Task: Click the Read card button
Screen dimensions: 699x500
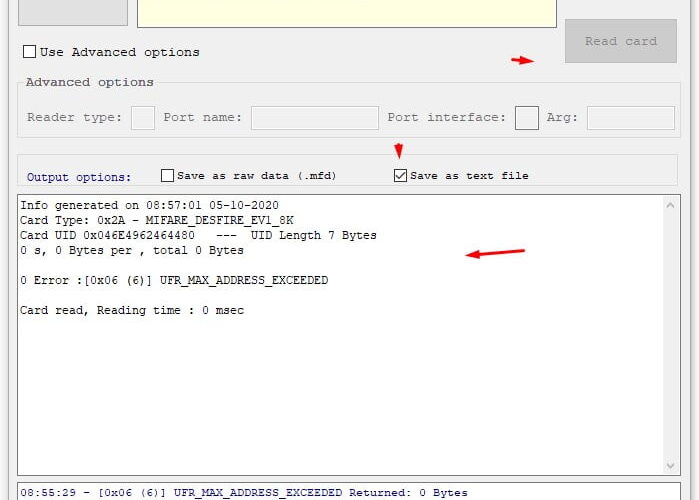Action: coord(621,41)
